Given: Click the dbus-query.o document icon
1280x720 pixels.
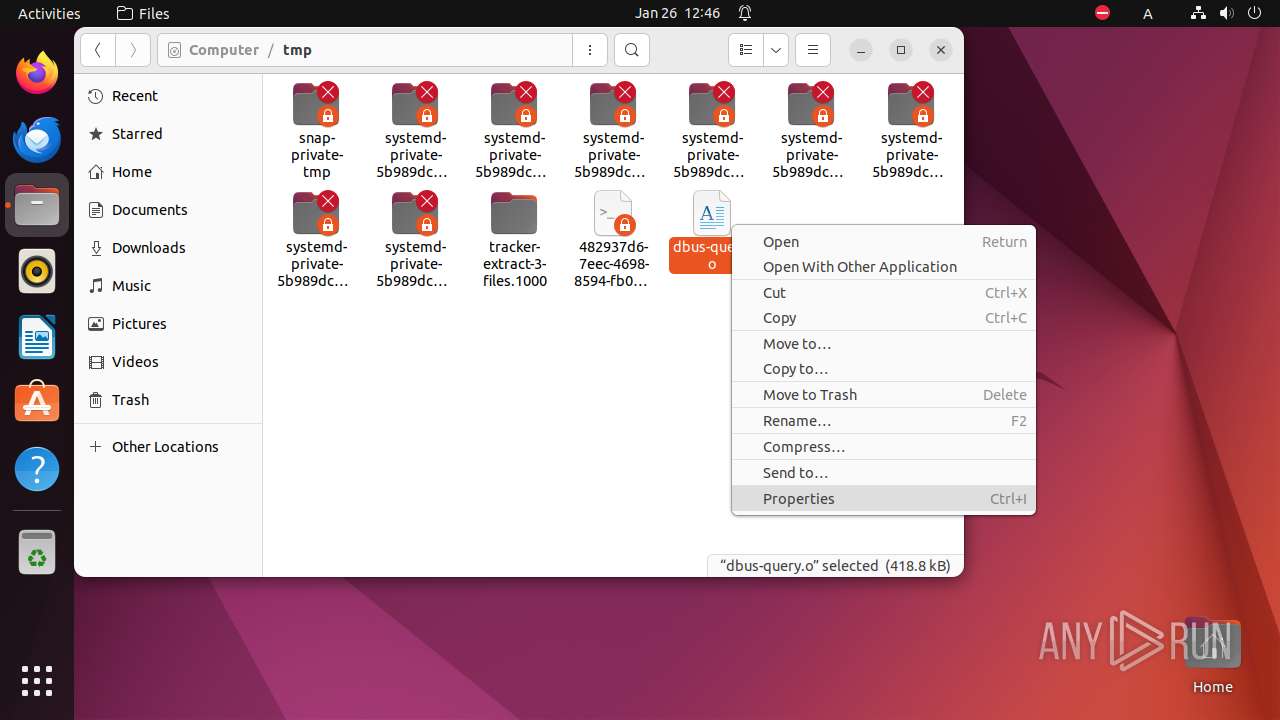Looking at the screenshot, I should (x=712, y=212).
